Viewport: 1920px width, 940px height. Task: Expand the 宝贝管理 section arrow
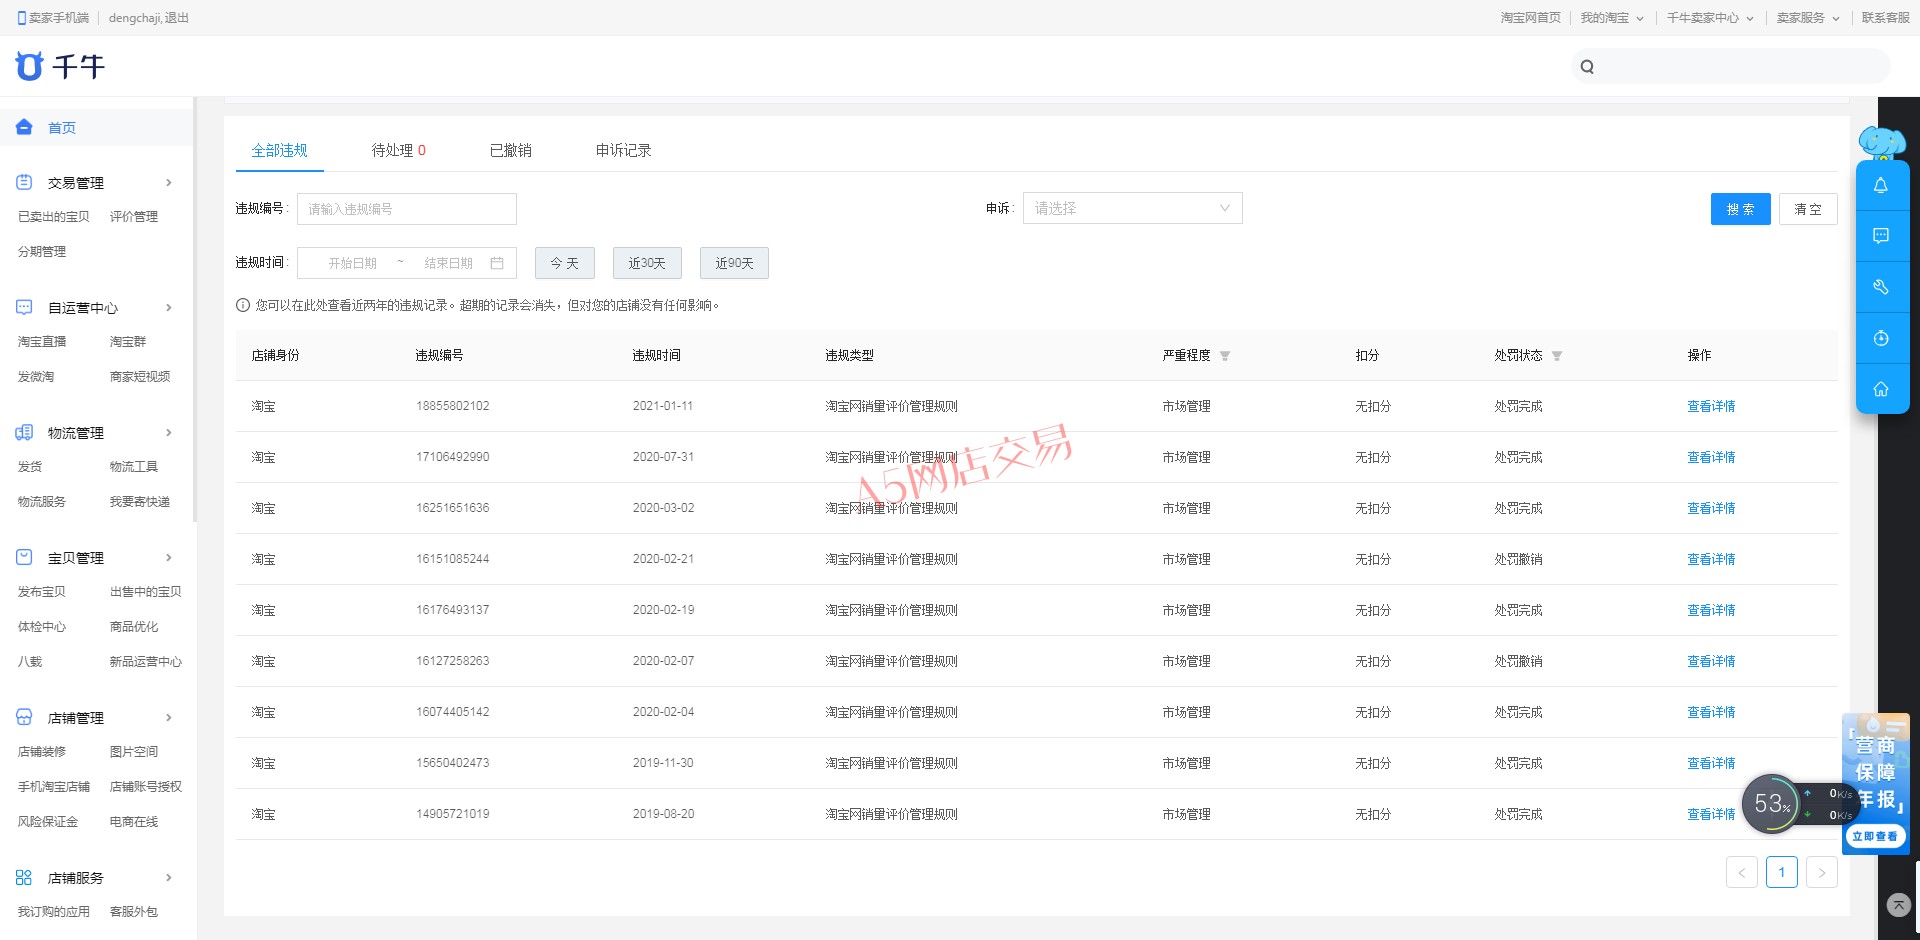(169, 557)
